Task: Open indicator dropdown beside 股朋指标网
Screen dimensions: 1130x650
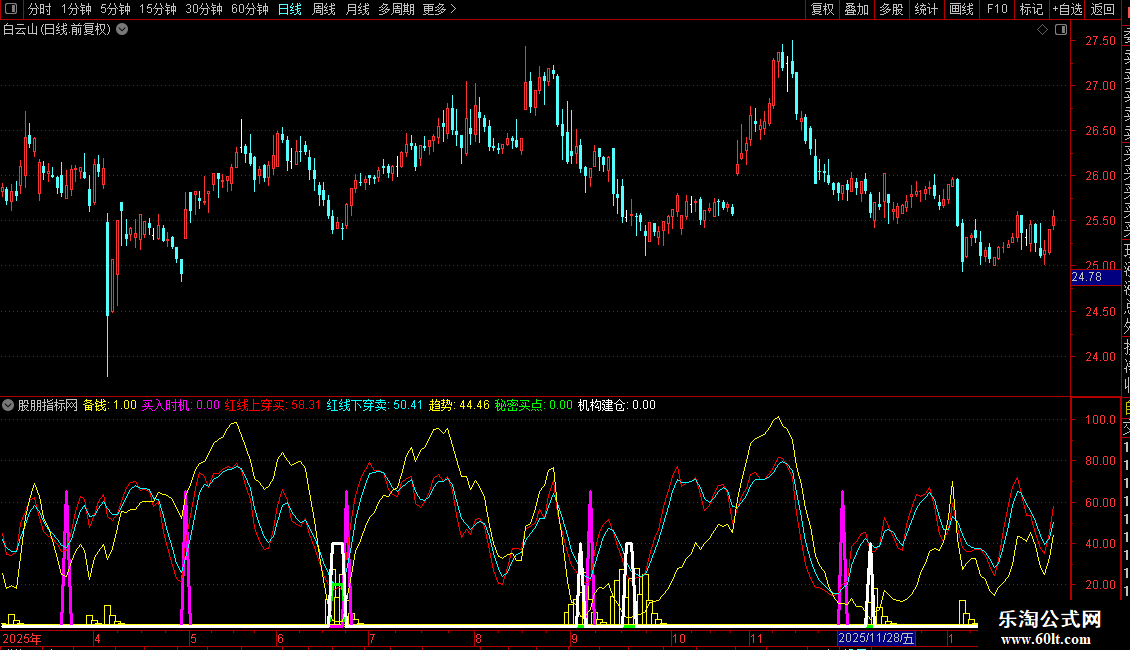Action: [x=8, y=405]
